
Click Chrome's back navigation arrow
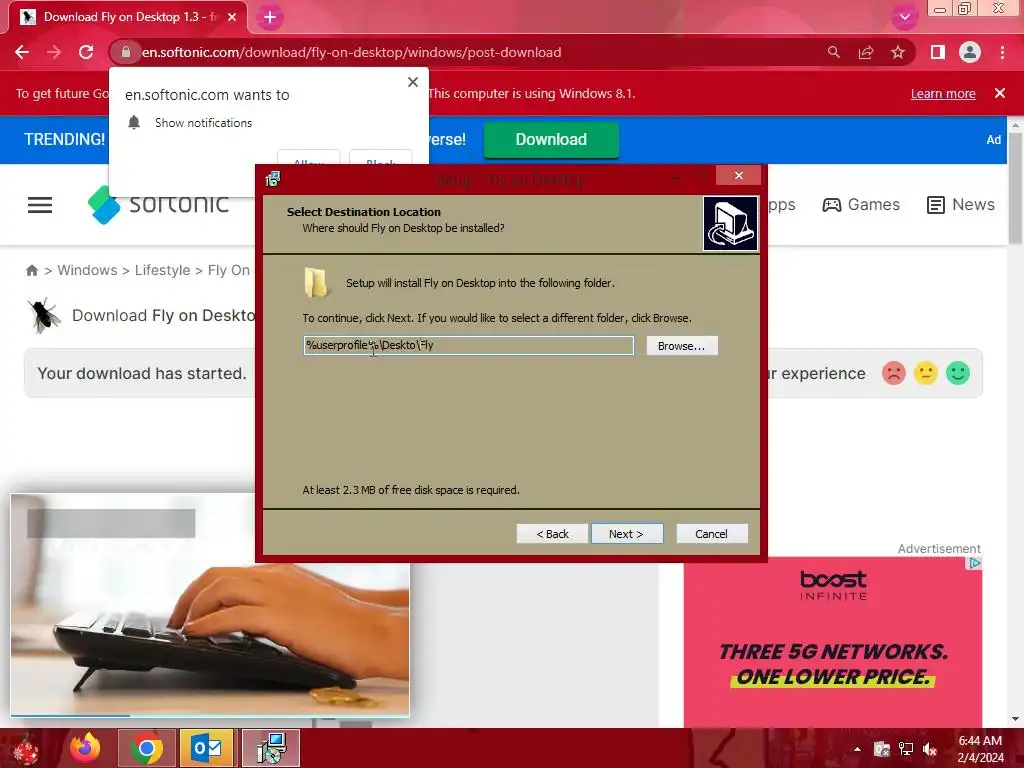pos(22,52)
